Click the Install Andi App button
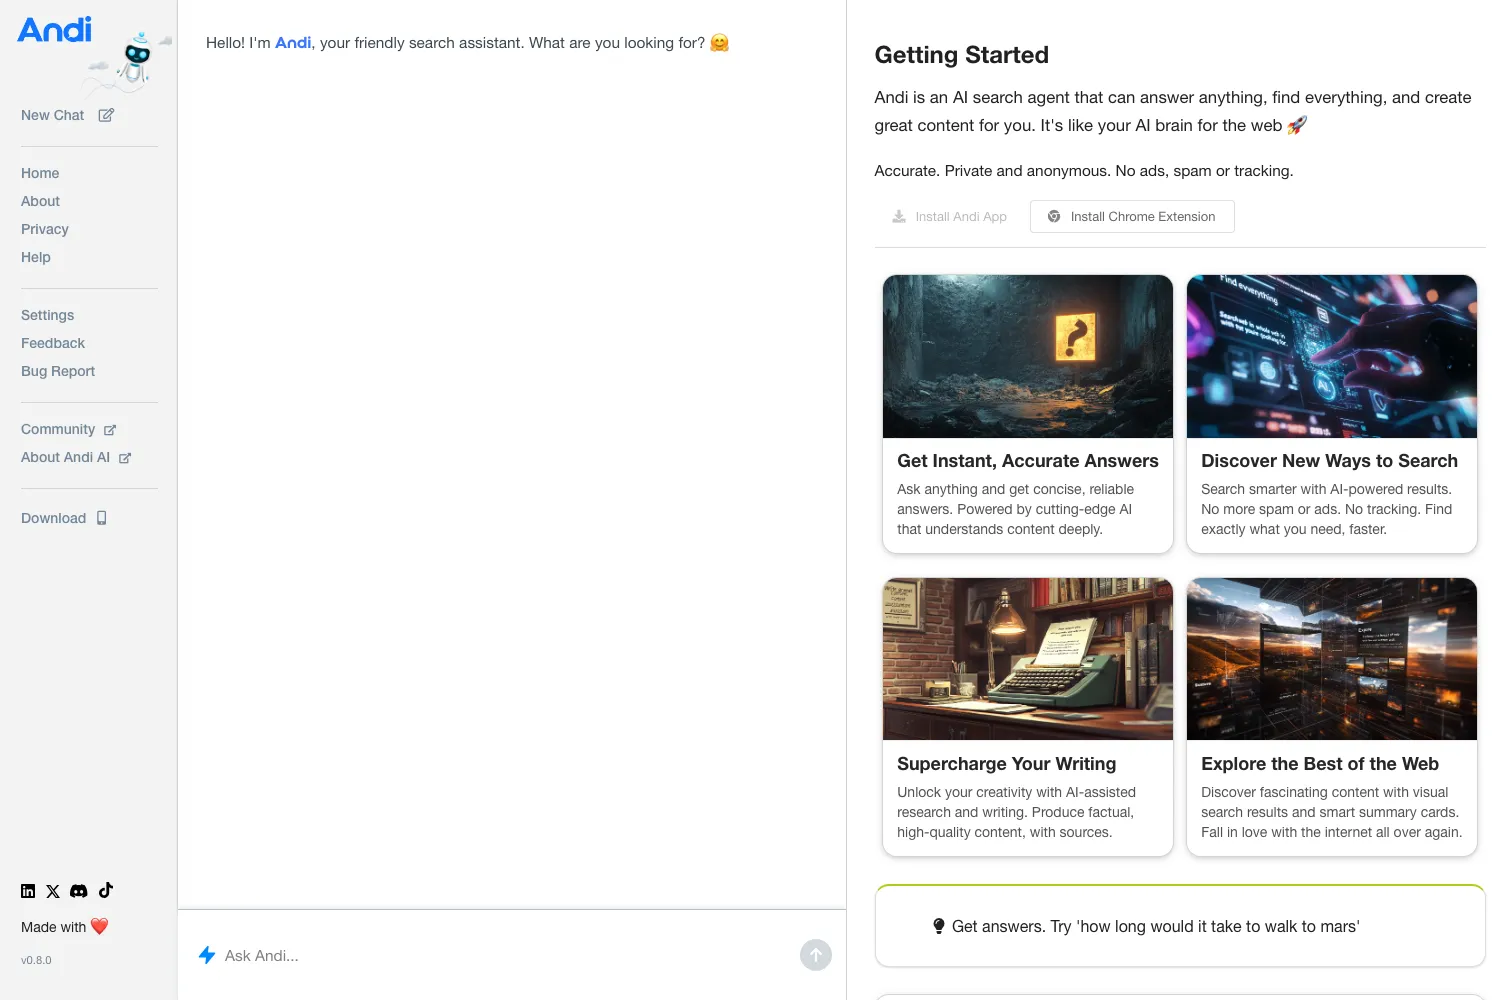The height and width of the screenshot is (1000, 1500). click(950, 217)
